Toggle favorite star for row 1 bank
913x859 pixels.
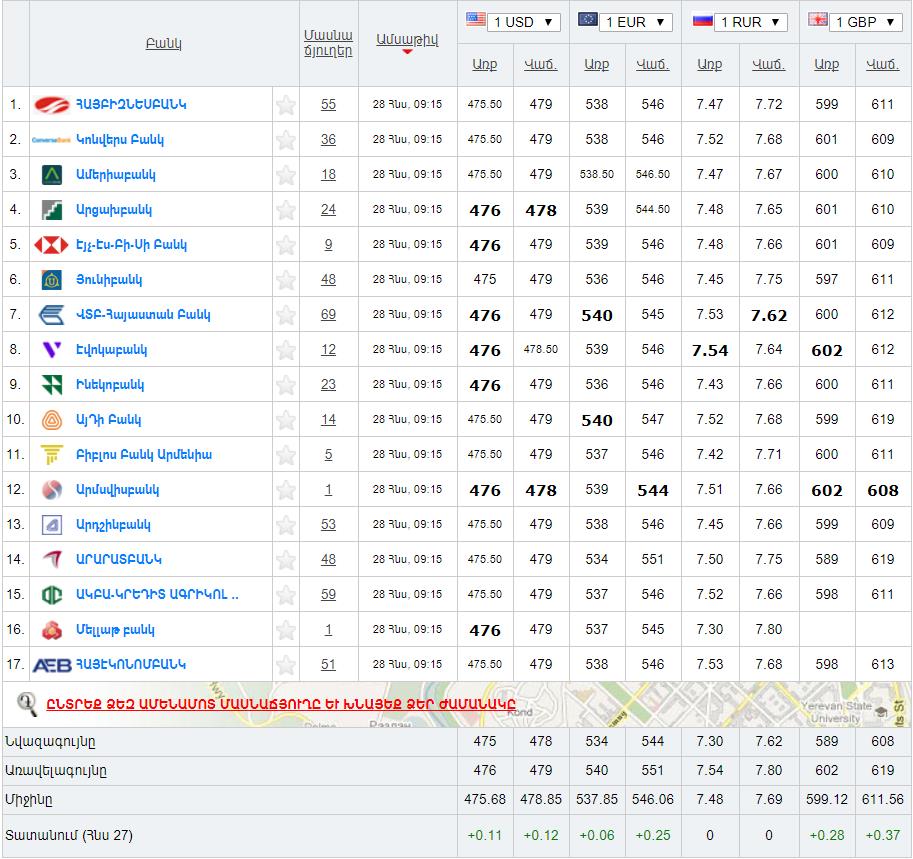tap(286, 105)
